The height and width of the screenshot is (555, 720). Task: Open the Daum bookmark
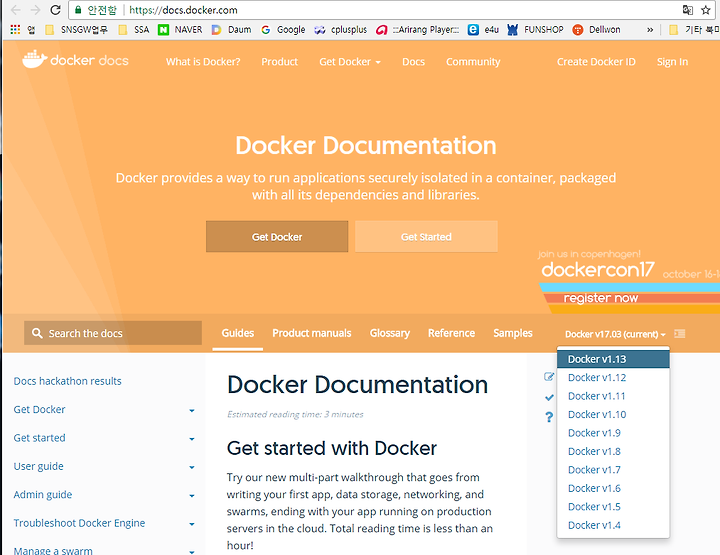tap(231, 29)
